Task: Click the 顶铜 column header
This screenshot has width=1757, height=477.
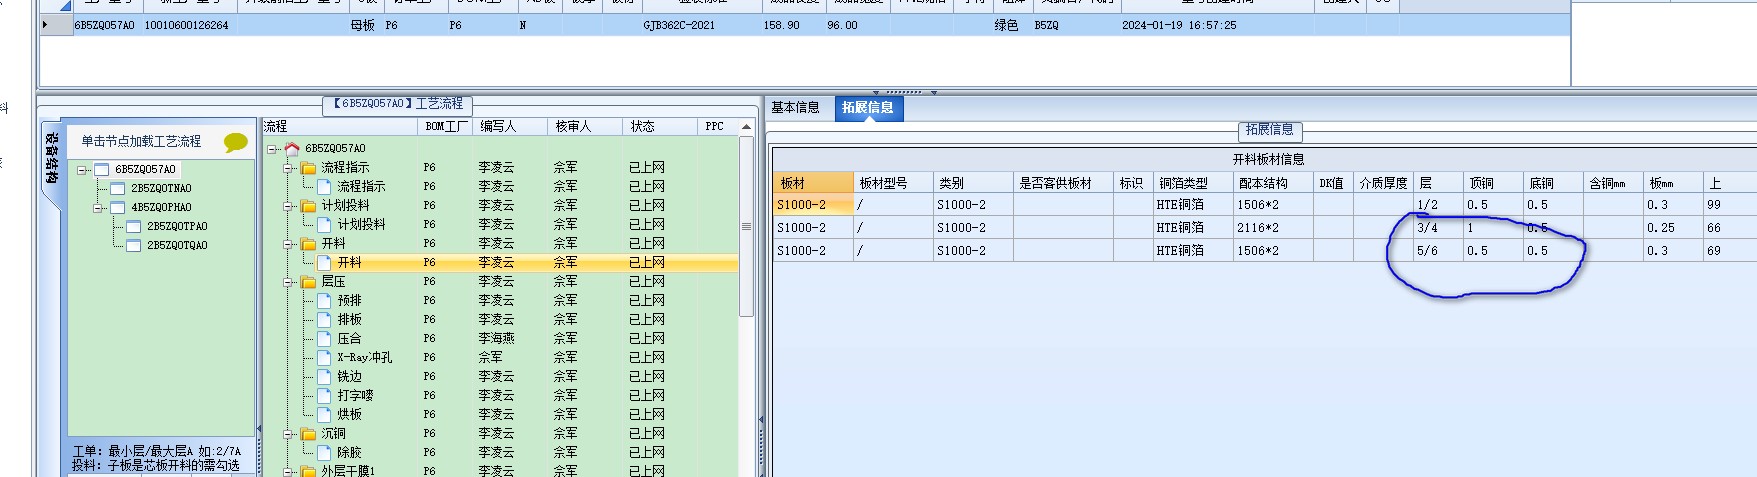Action: pos(1493,183)
